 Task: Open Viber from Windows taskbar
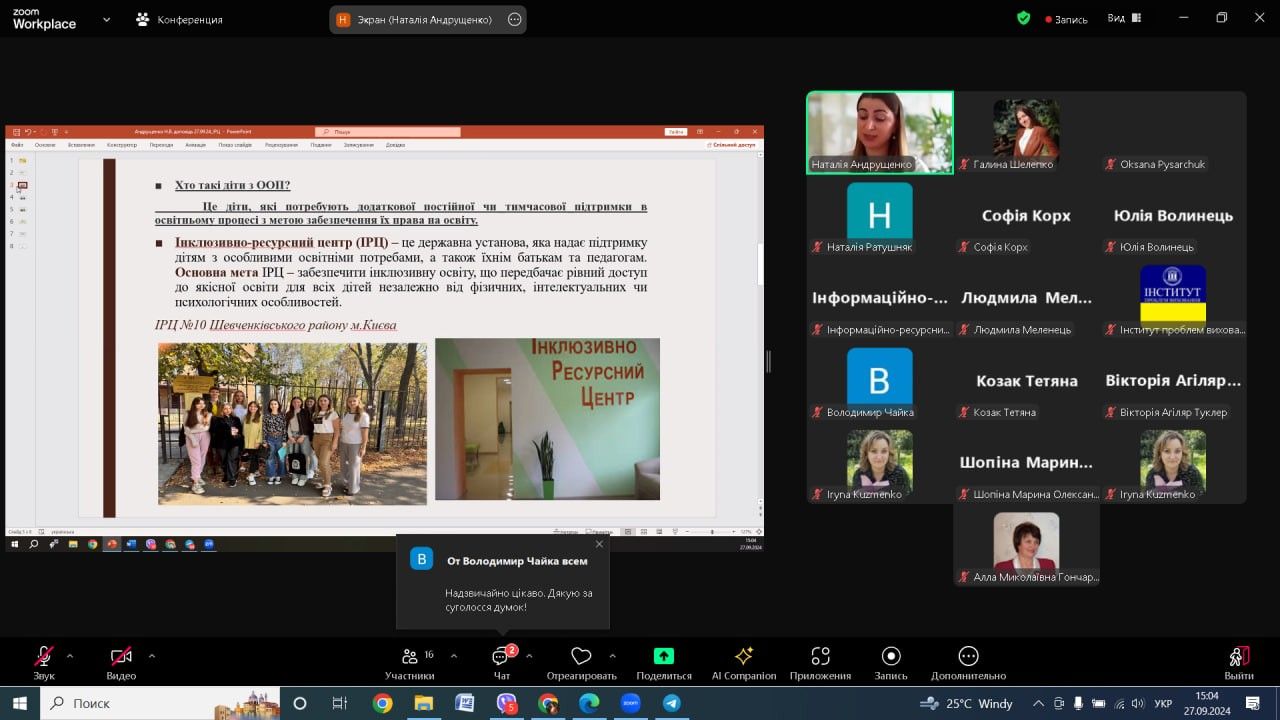click(x=507, y=703)
